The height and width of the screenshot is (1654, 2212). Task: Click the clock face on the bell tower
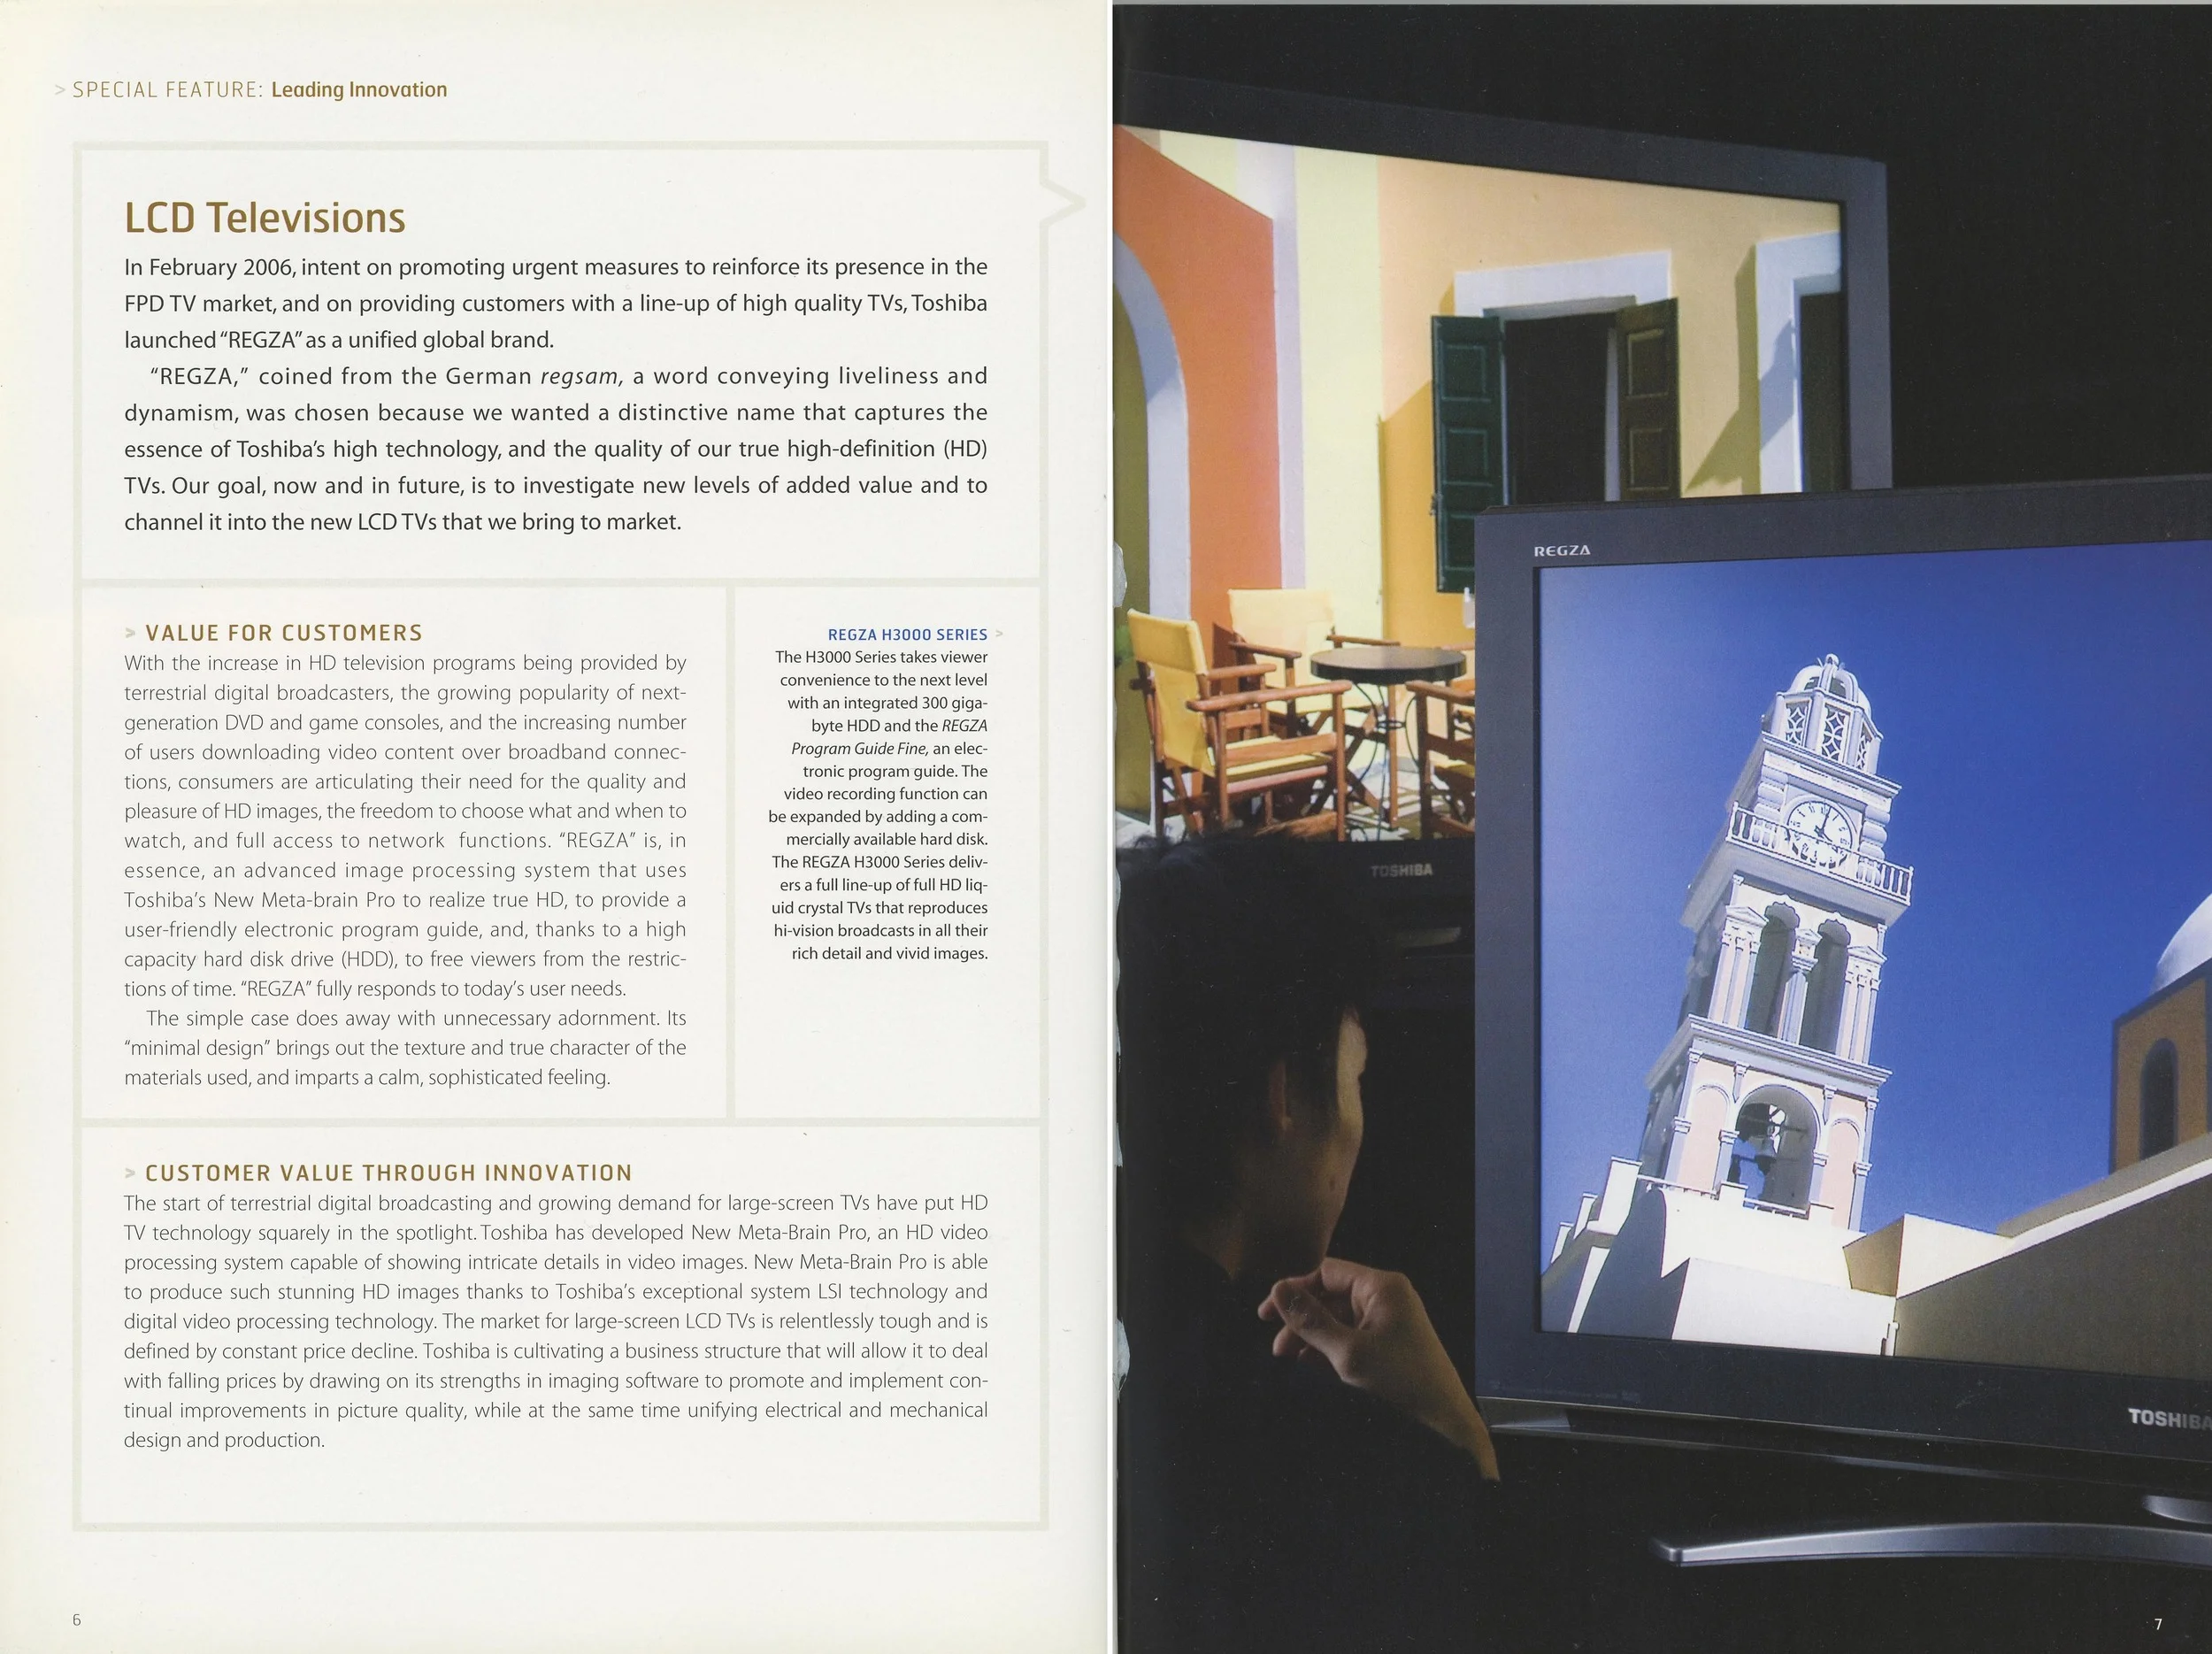click(1818, 828)
